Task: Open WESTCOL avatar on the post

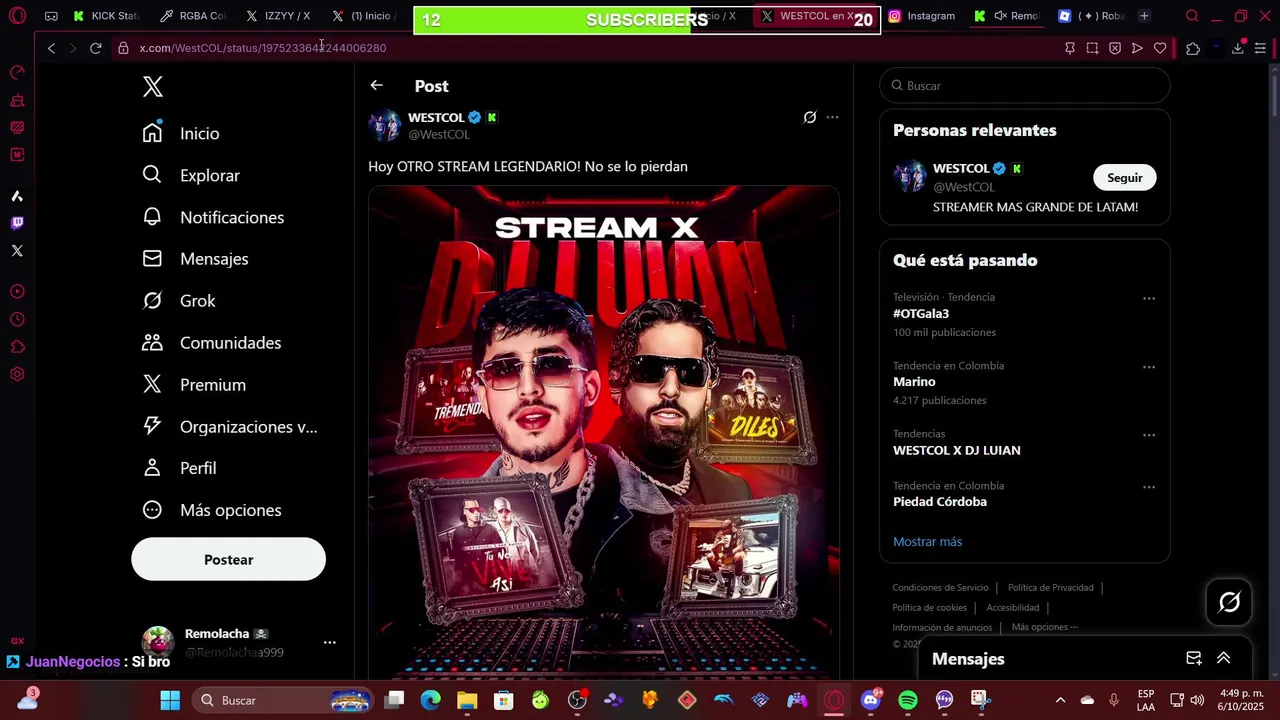Action: click(x=385, y=125)
